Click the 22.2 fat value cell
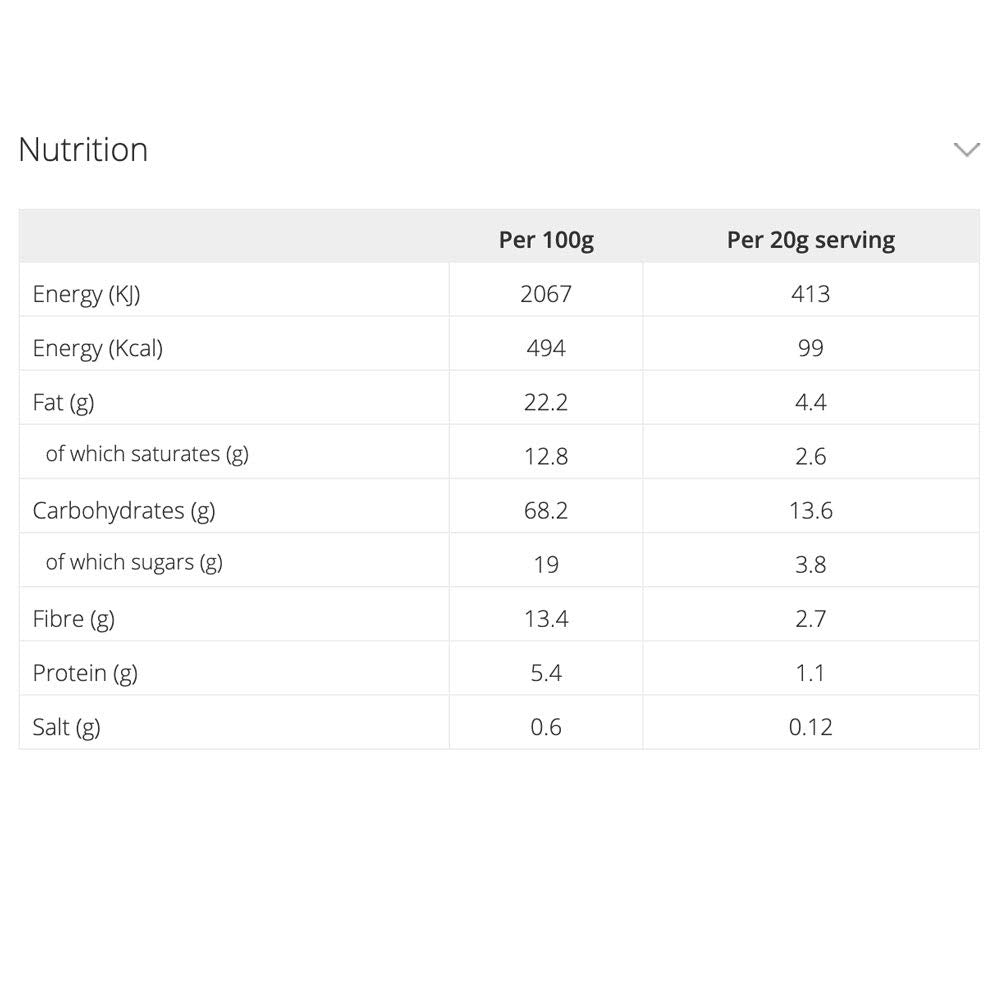 pos(546,402)
